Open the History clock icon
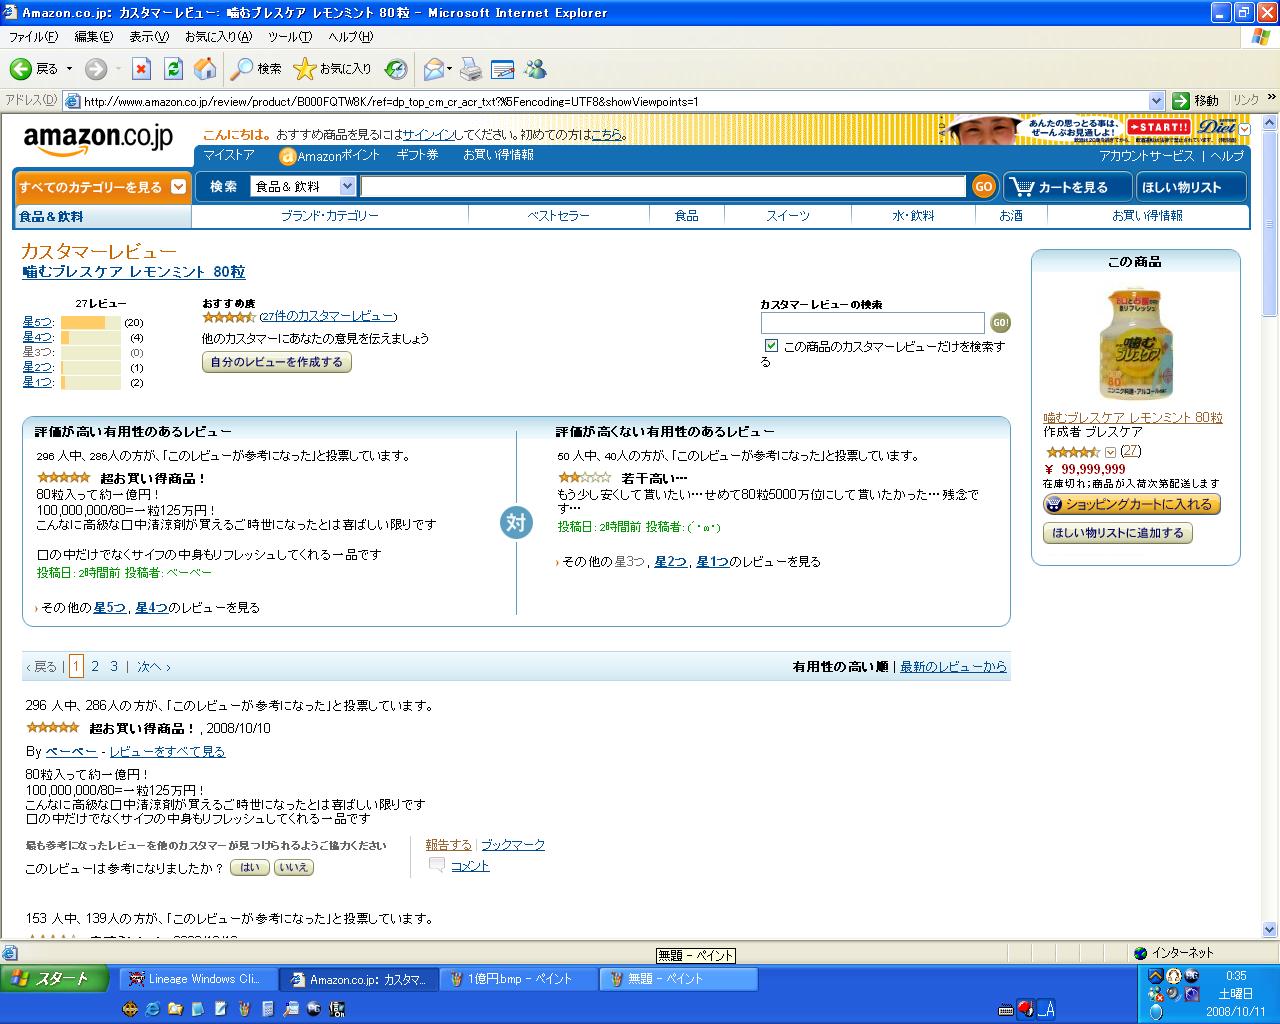The width and height of the screenshot is (1280, 1024). coord(396,69)
